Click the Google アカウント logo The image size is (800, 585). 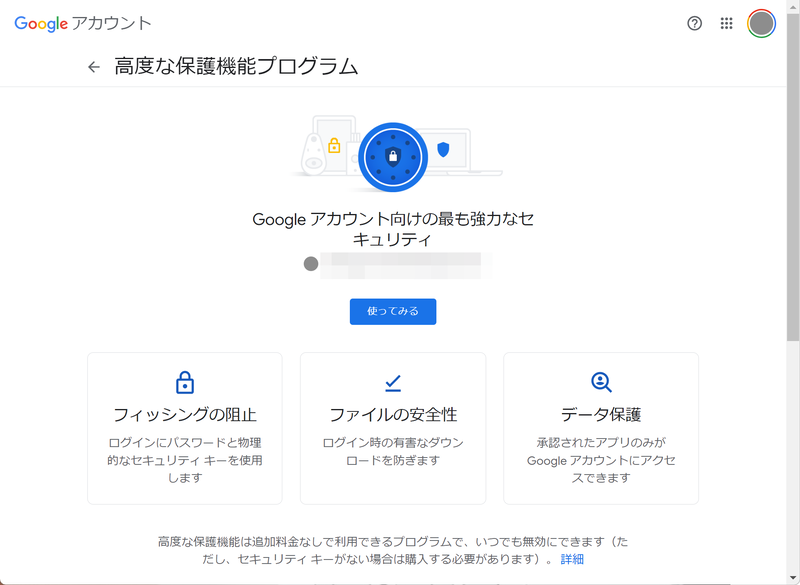pos(83,23)
